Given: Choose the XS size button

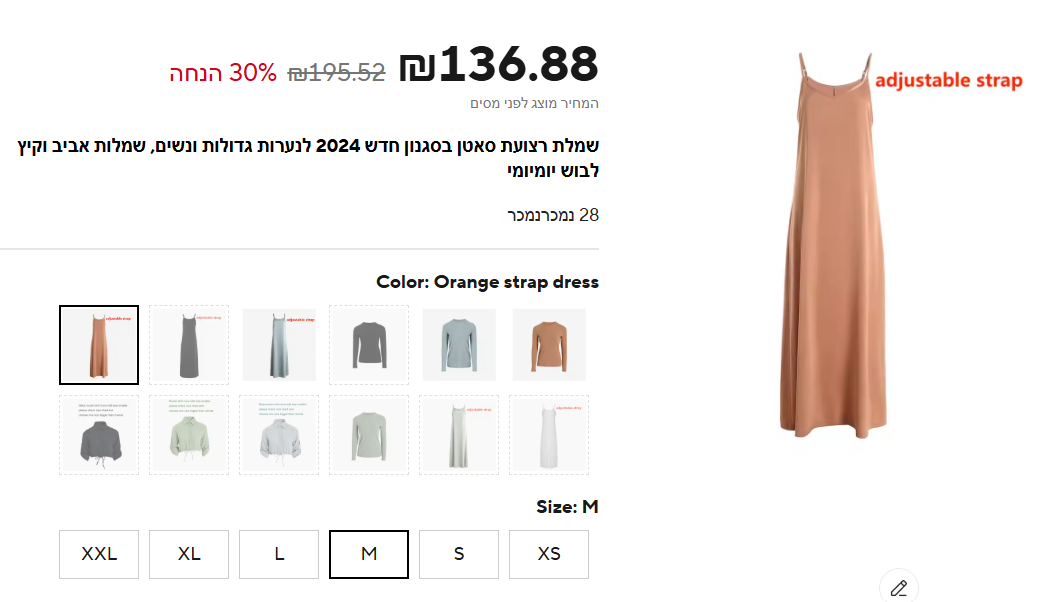Looking at the screenshot, I should (x=549, y=554).
